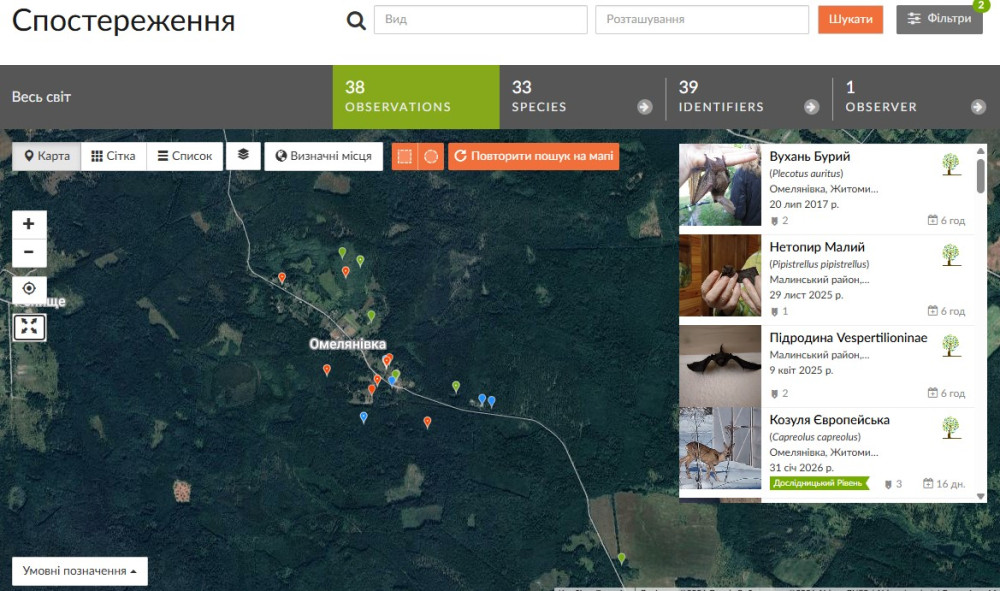Open the Фільтри filter panel
Viewport: 1000px width, 591px height.
(x=939, y=19)
